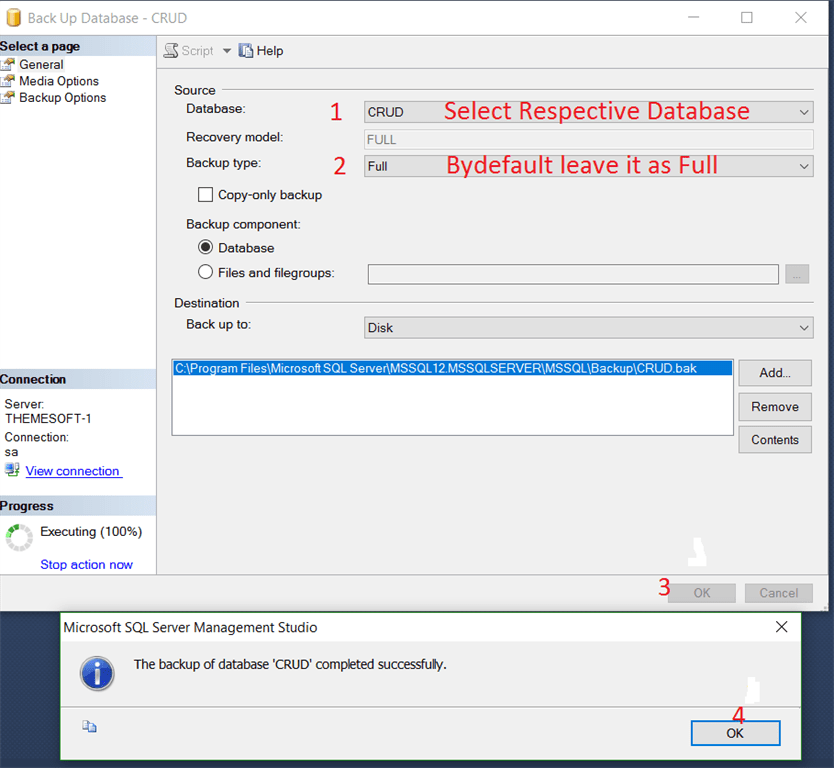Click the Select a page header
834x768 pixels.
point(78,46)
